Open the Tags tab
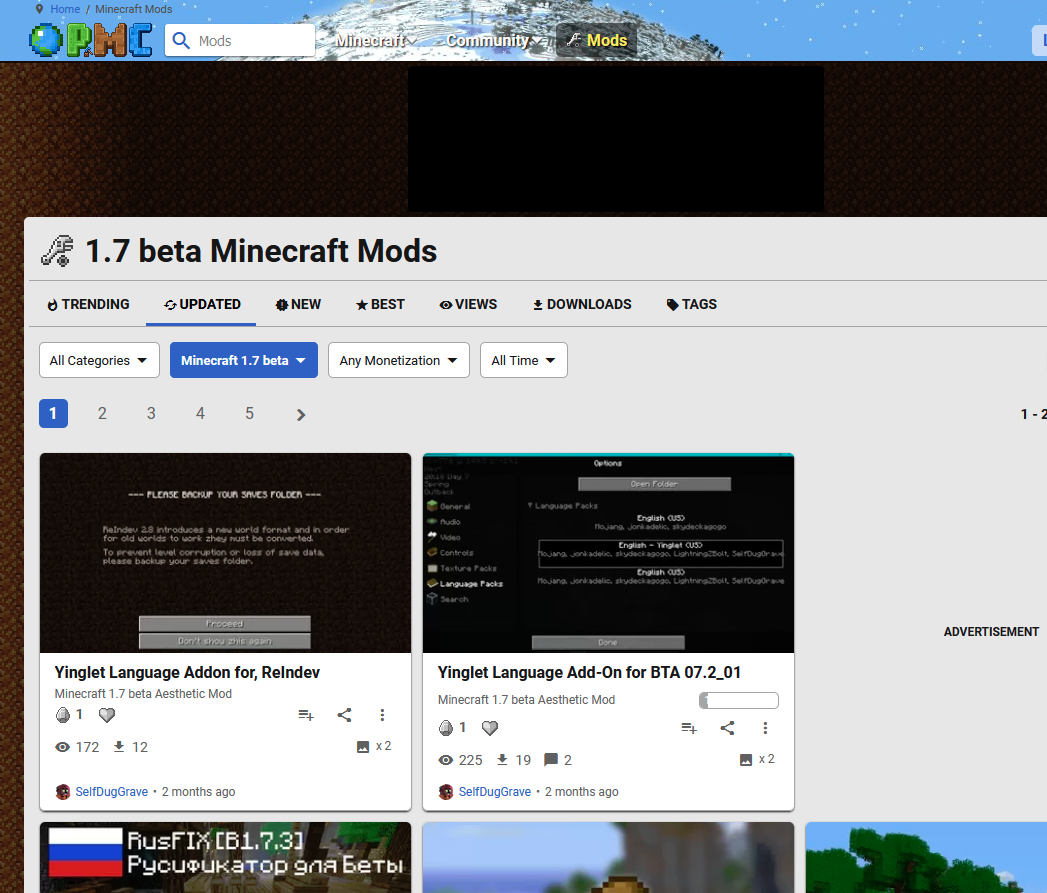This screenshot has width=1047, height=893. click(691, 305)
